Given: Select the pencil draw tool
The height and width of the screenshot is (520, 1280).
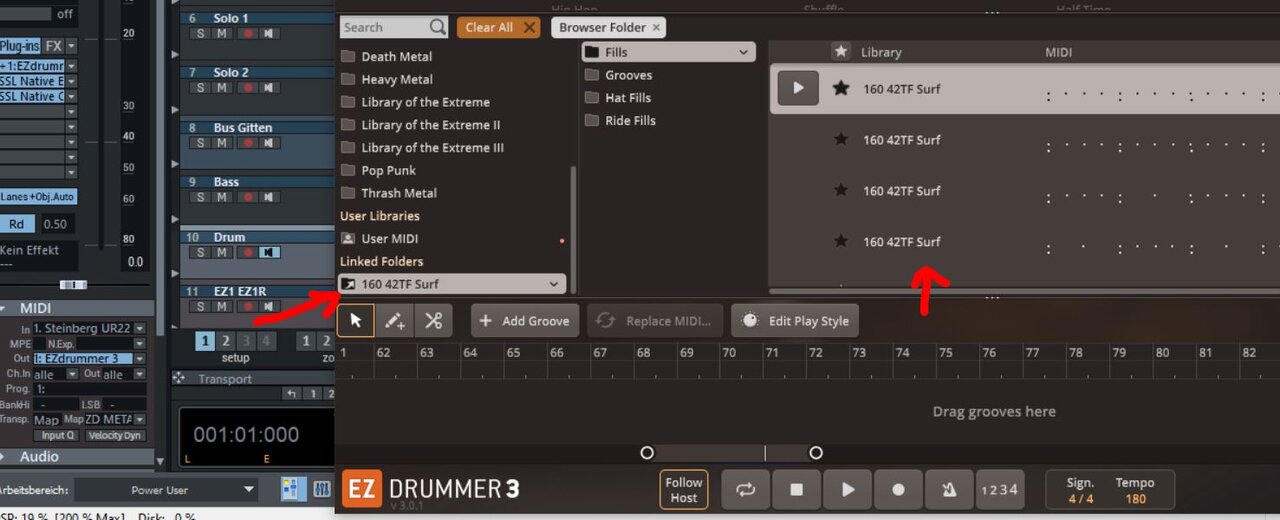Looking at the screenshot, I should 394,321.
